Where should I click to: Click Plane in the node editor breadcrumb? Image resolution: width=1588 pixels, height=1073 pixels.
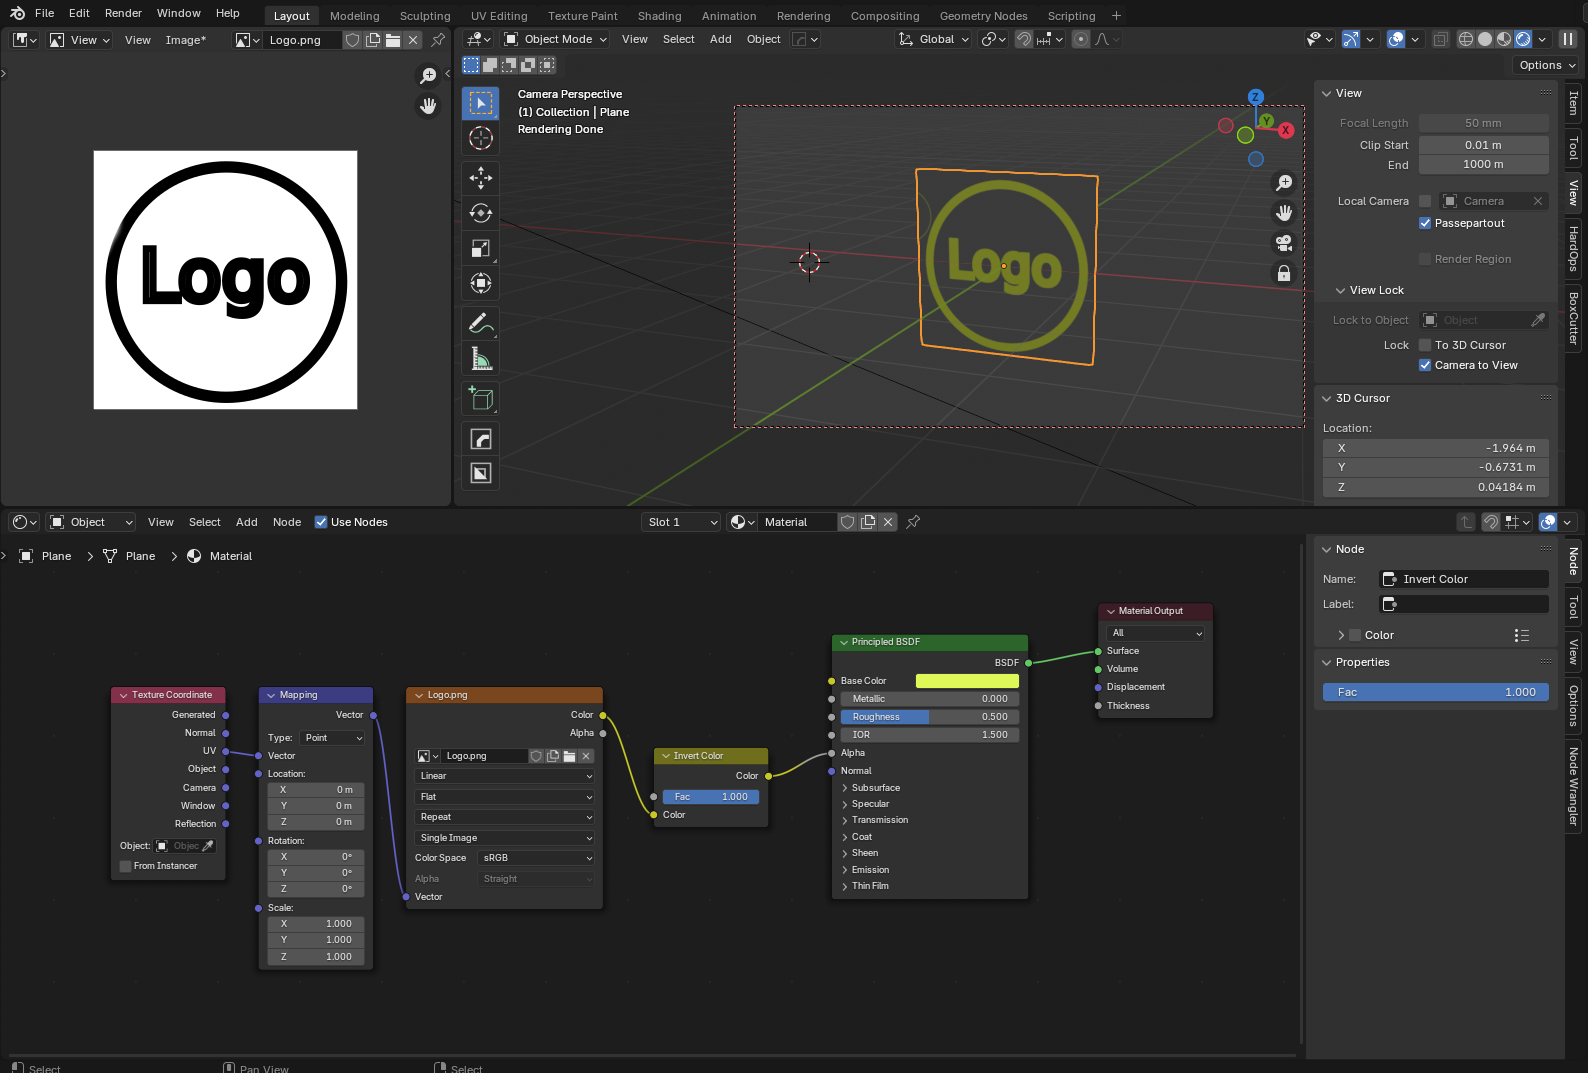(56, 556)
